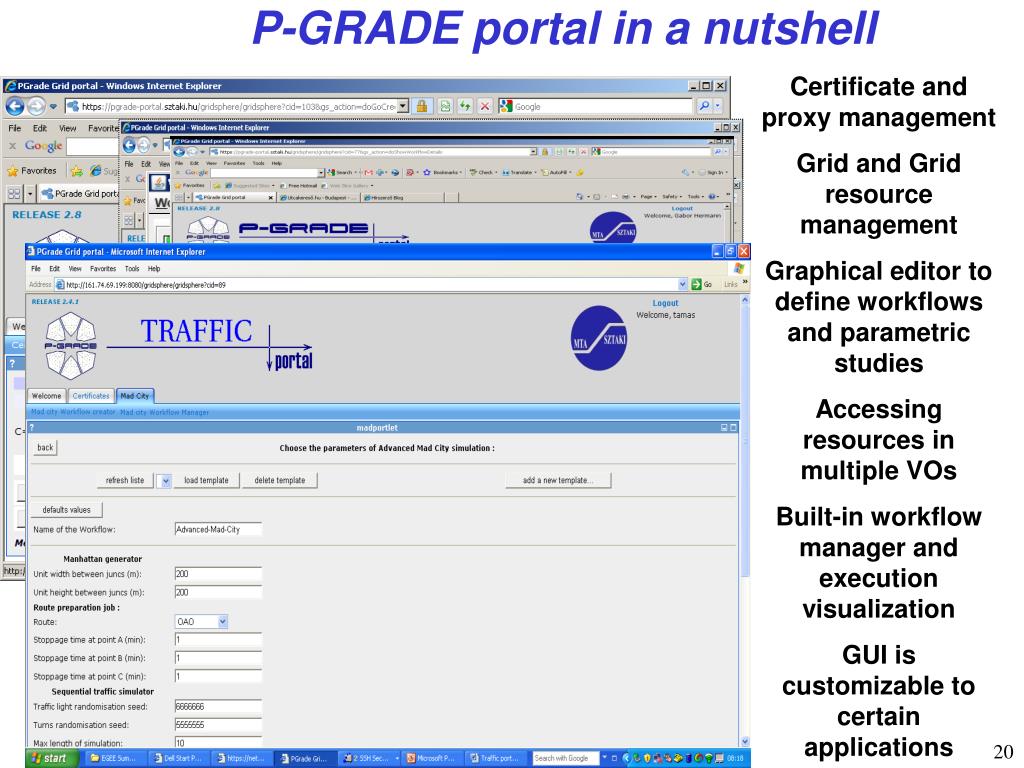The width and height of the screenshot is (1024, 768).
Task: Click the Max length of simulation field
Action: point(218,743)
